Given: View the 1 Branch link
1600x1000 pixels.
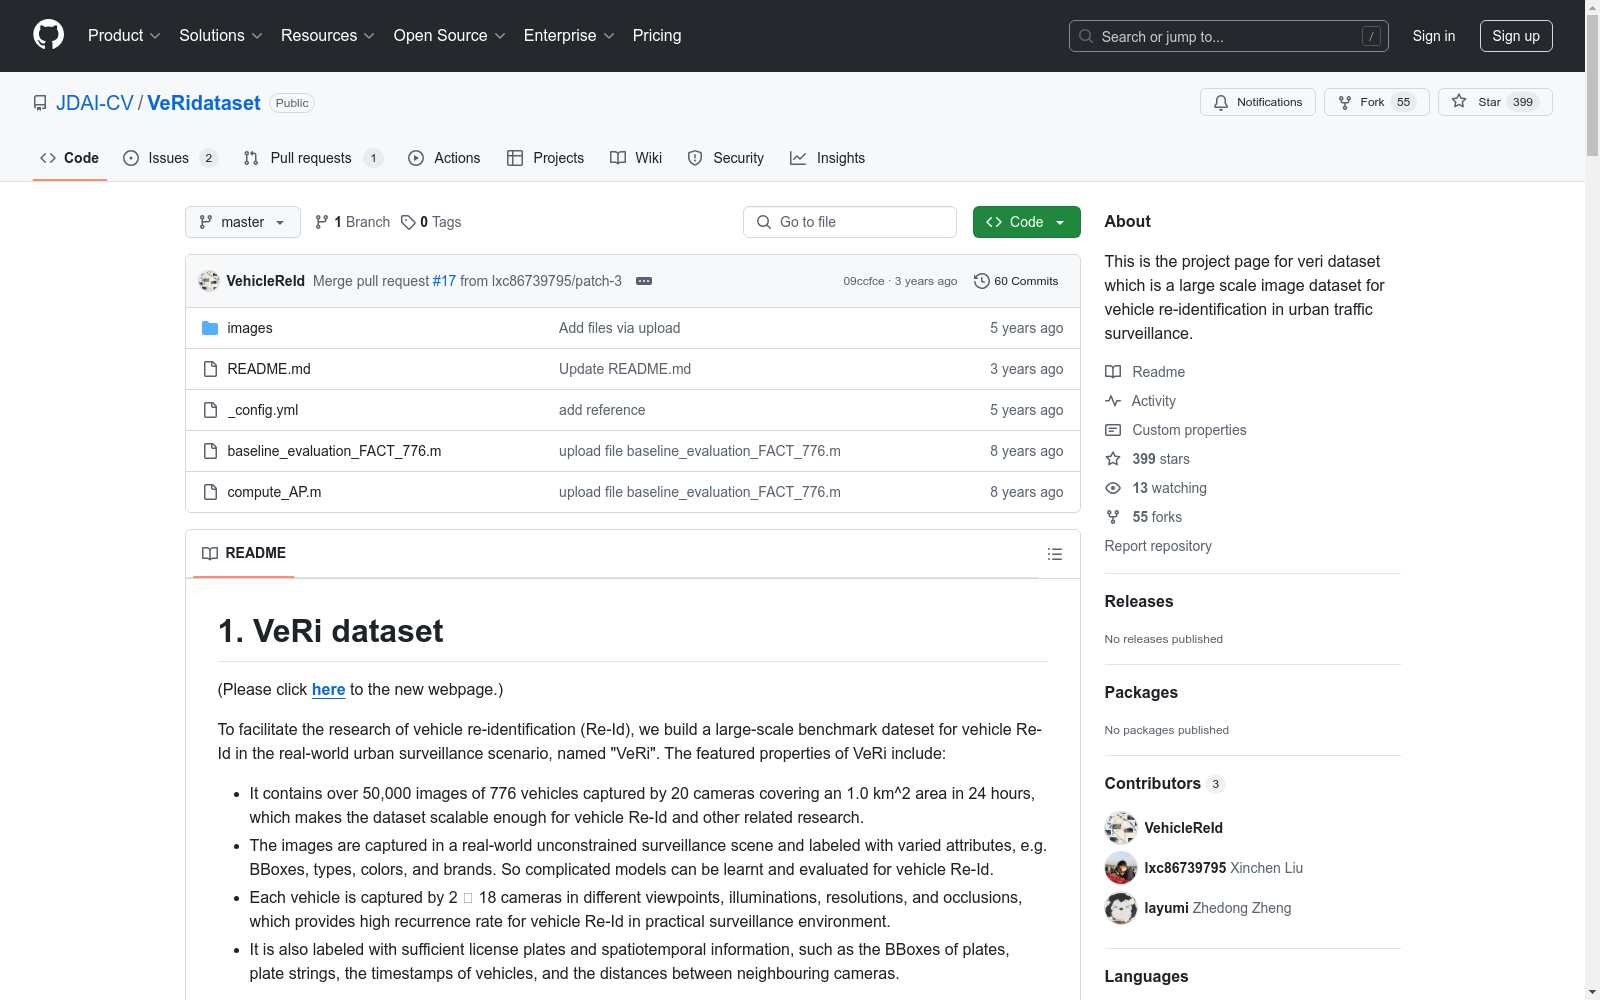Looking at the screenshot, I should (x=352, y=222).
